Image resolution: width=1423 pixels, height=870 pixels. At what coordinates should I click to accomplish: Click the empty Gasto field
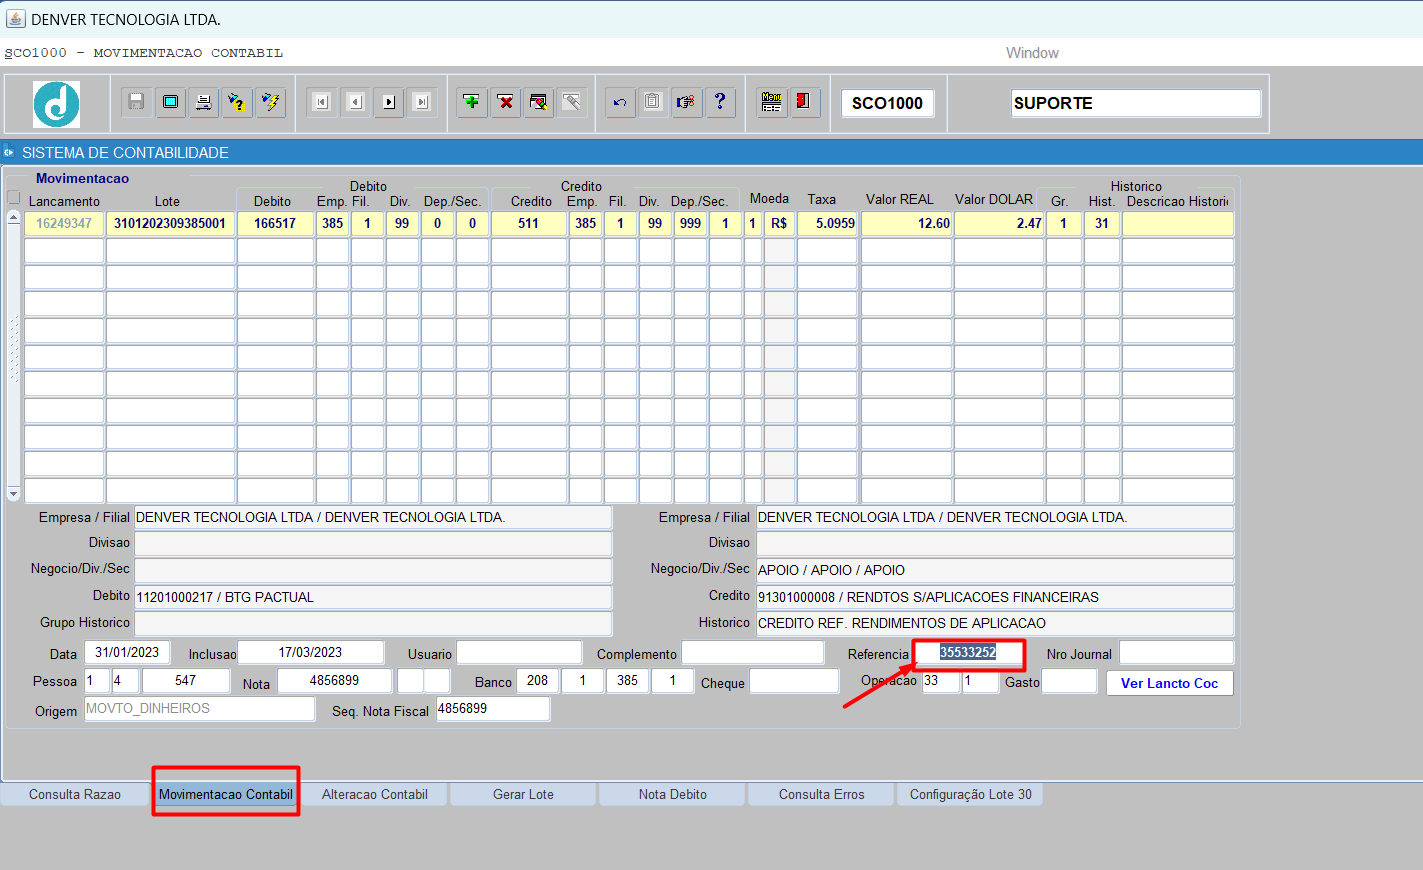point(1070,681)
